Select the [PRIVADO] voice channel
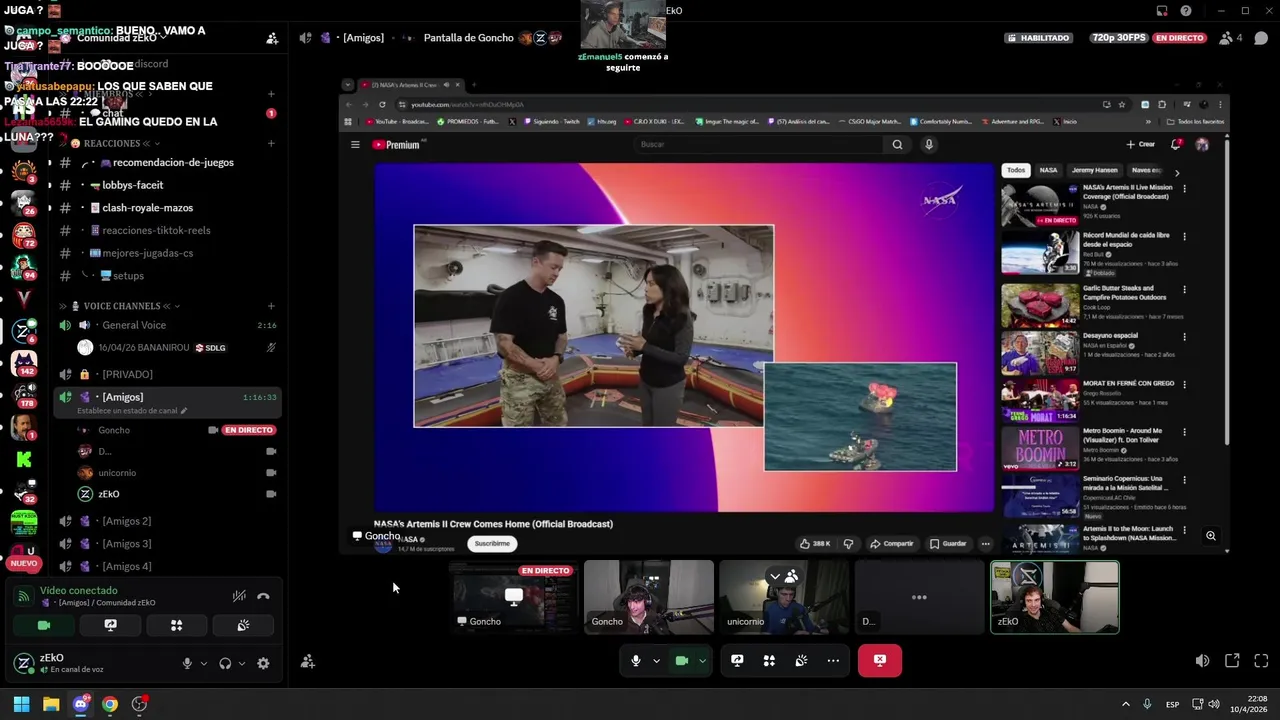This screenshot has height=720, width=1280. [x=168, y=374]
